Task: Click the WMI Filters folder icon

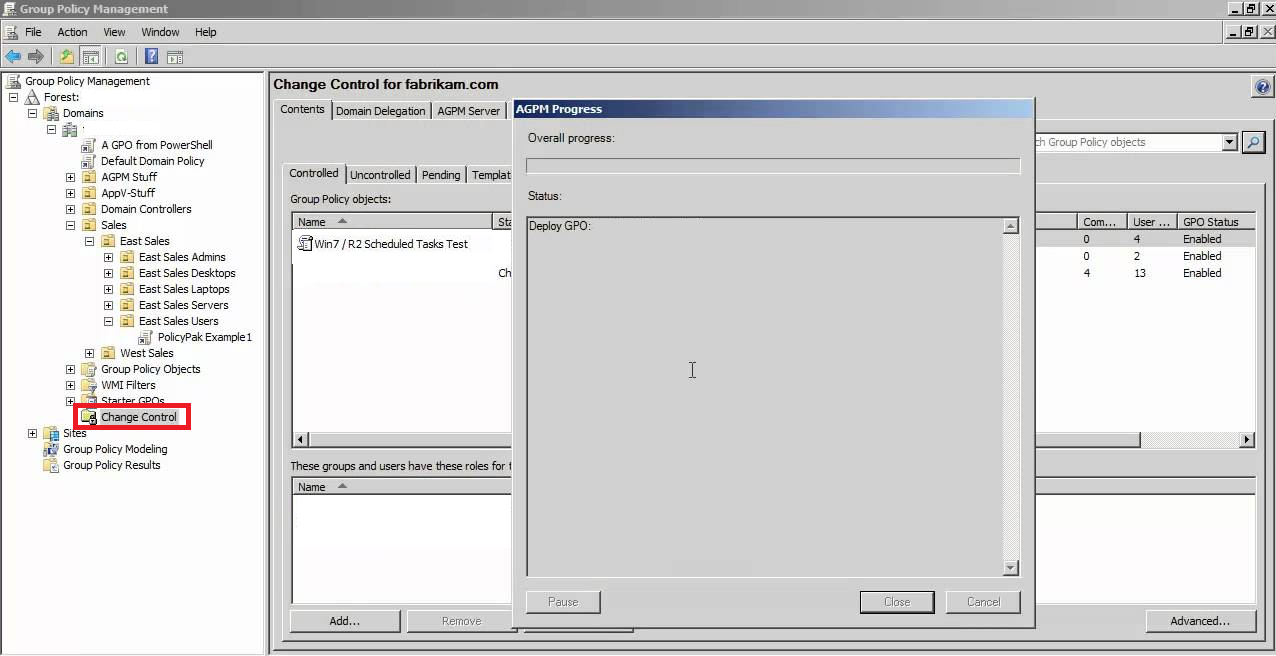Action: pyautogui.click(x=90, y=385)
